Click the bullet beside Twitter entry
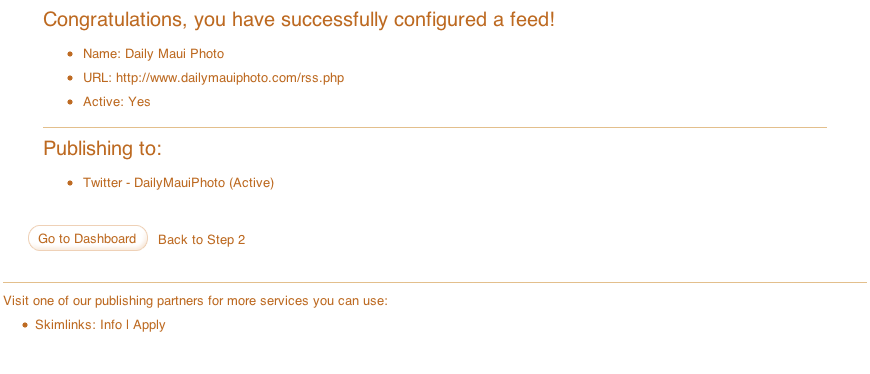This screenshot has height=374, width=870. (70, 183)
